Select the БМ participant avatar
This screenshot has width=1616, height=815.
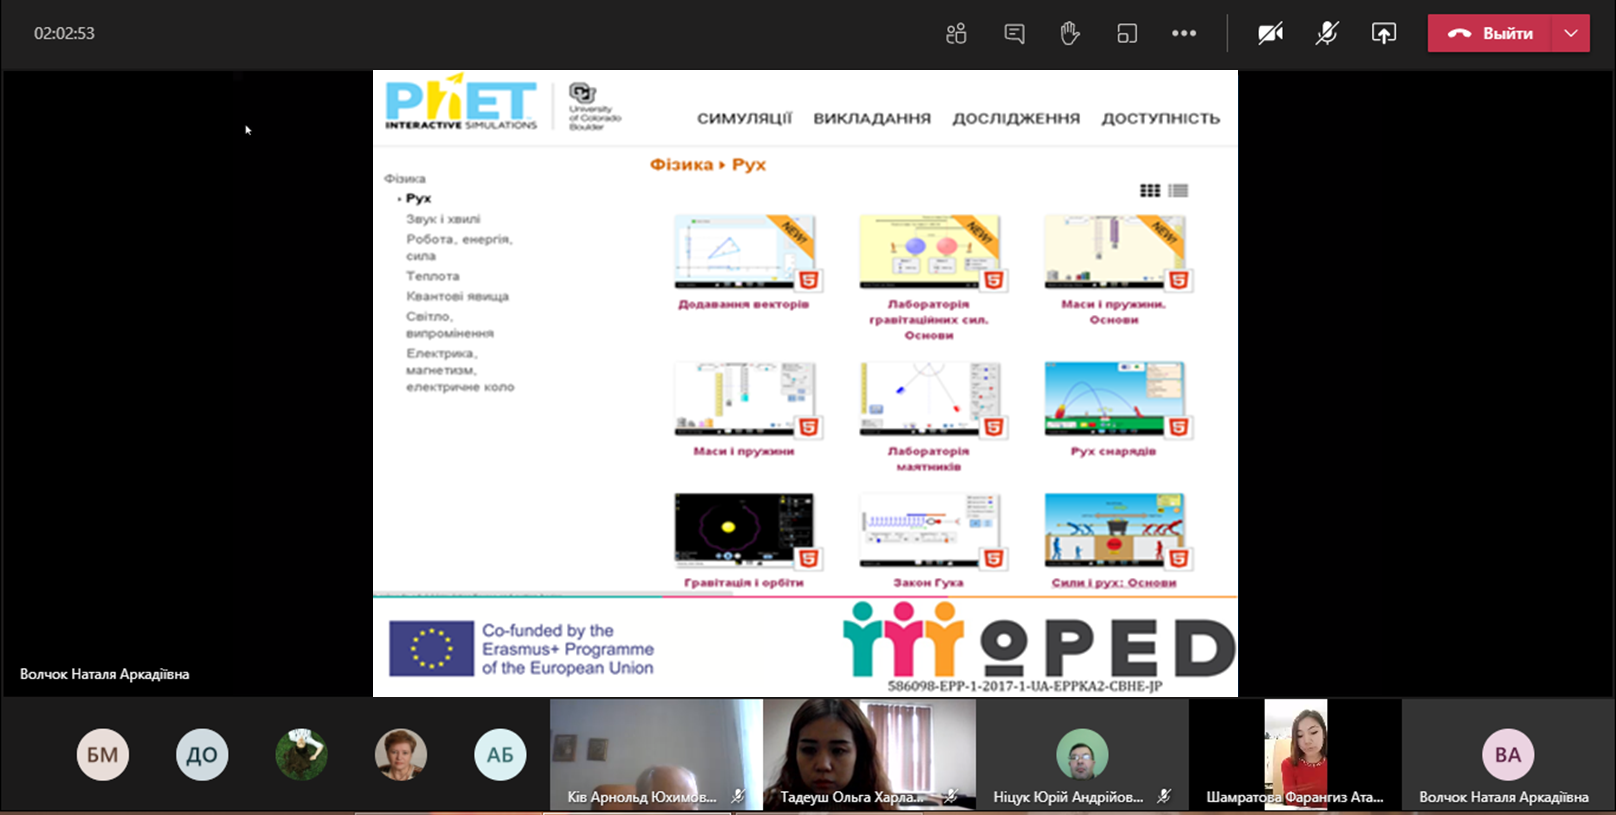[x=103, y=755]
